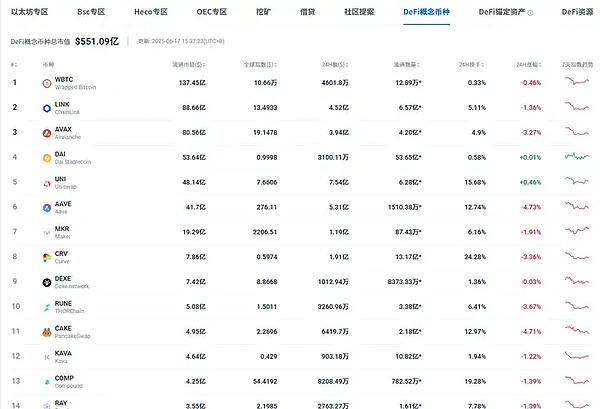Viewport: 600px width, 409px height.
Task: View DAI 7-day trend sparkline chart
Action: tap(576, 157)
